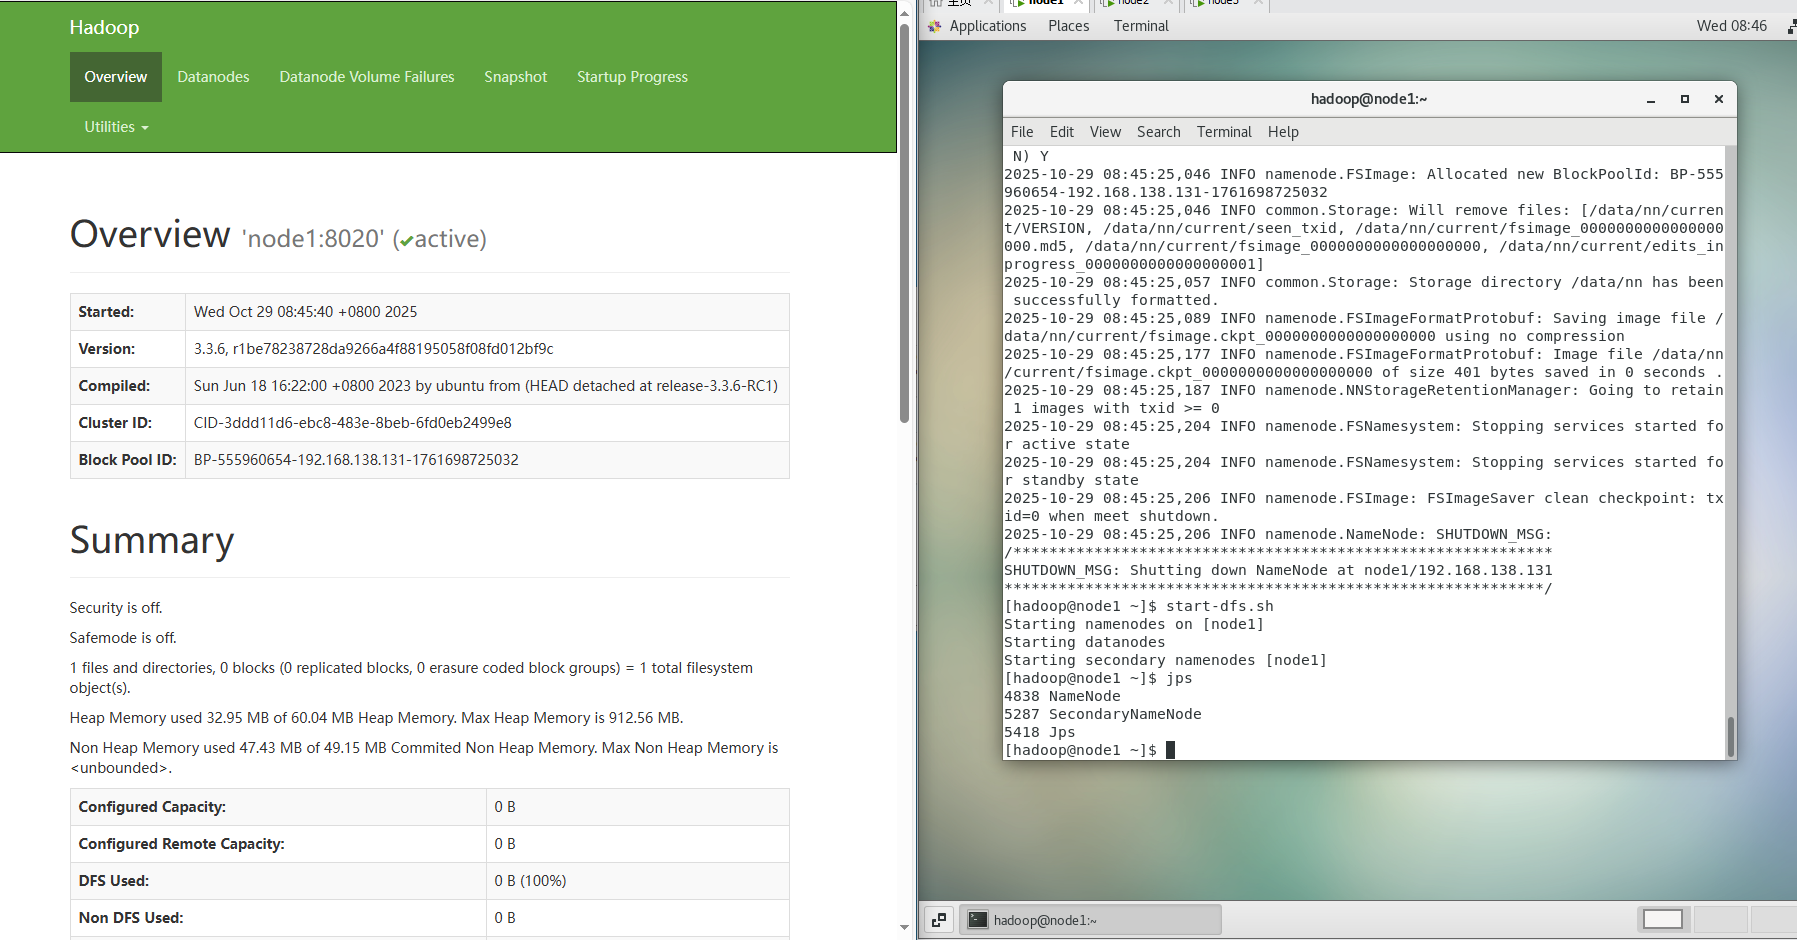Click the Non DFS Used: label
This screenshot has width=1797, height=940.
tap(131, 918)
